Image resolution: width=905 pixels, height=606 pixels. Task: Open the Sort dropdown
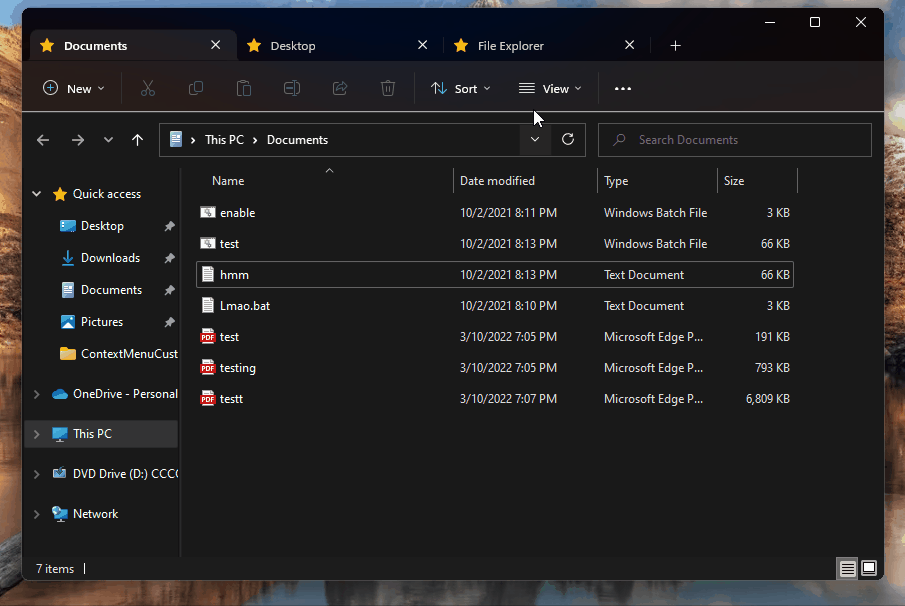click(461, 88)
